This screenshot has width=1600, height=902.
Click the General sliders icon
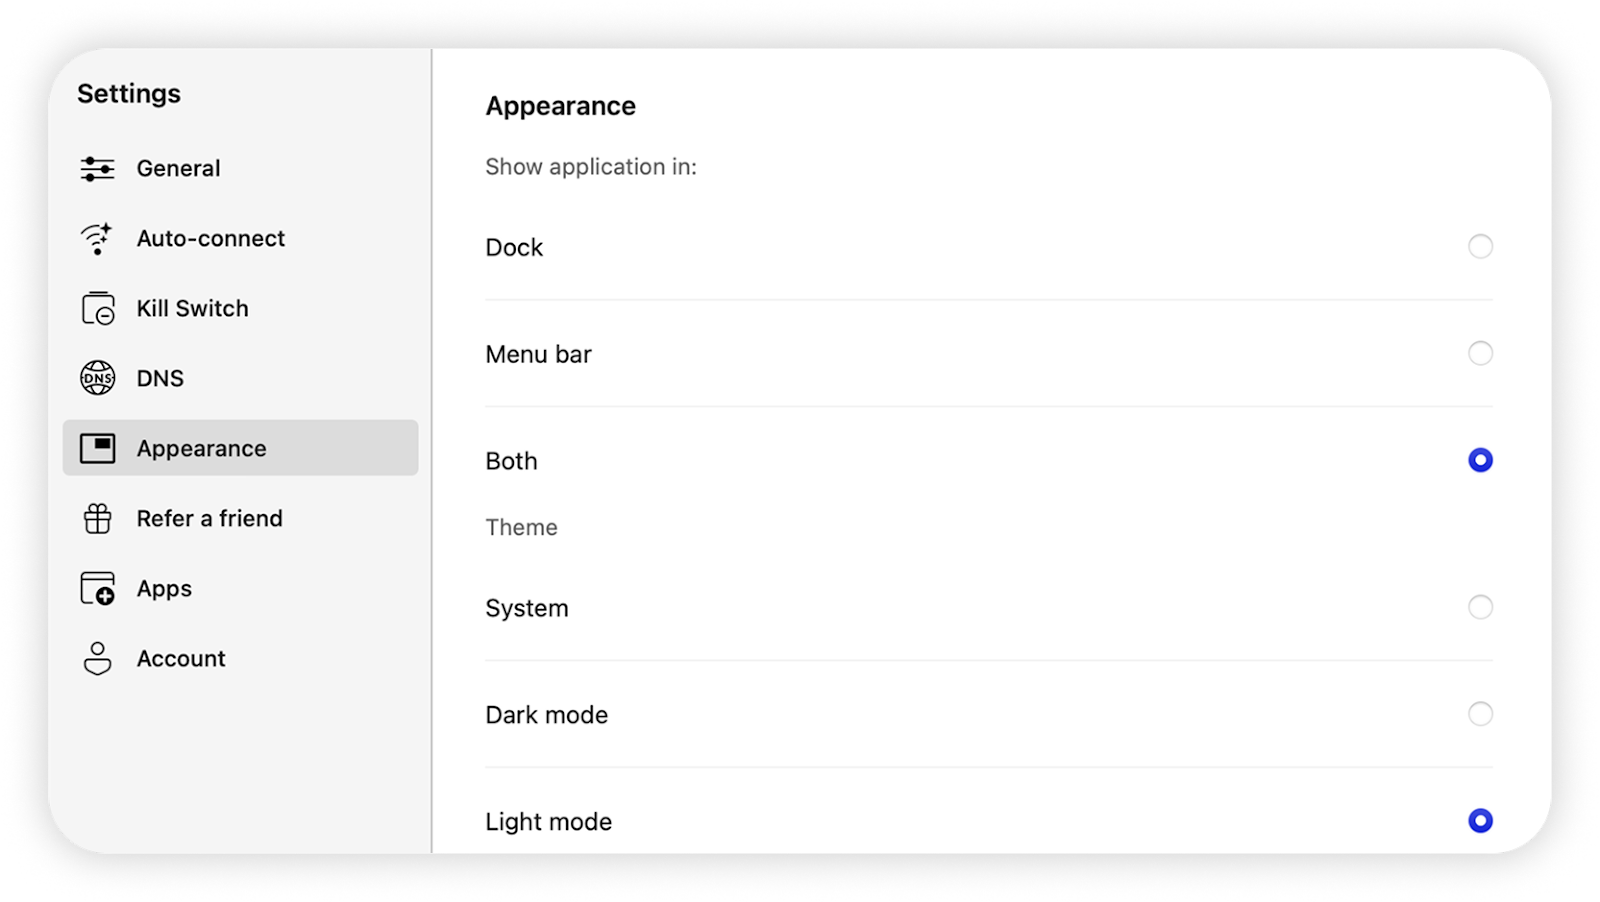(97, 169)
